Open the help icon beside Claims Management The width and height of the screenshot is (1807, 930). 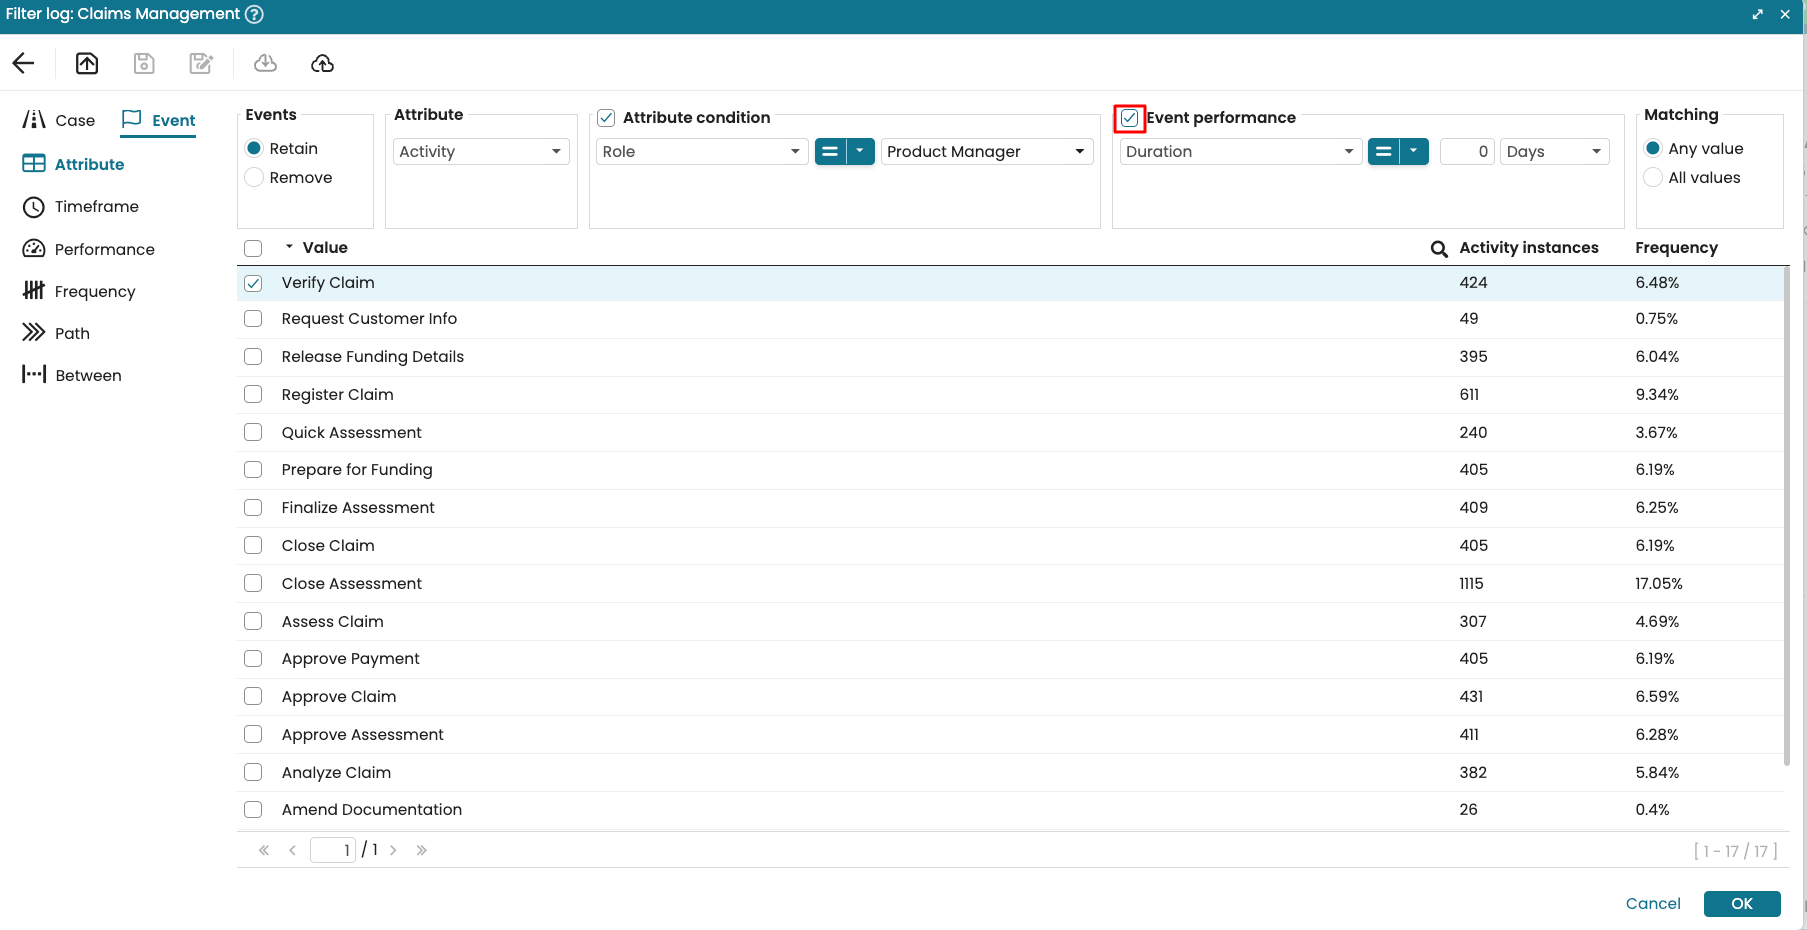254,14
